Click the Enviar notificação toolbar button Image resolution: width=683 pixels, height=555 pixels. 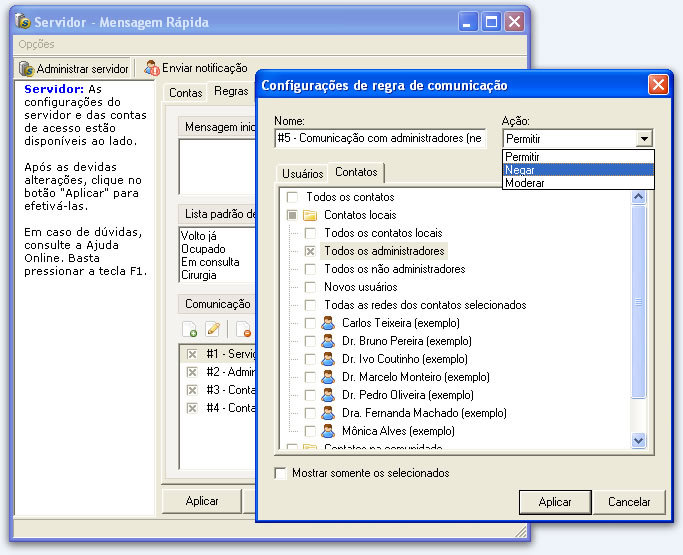196,68
